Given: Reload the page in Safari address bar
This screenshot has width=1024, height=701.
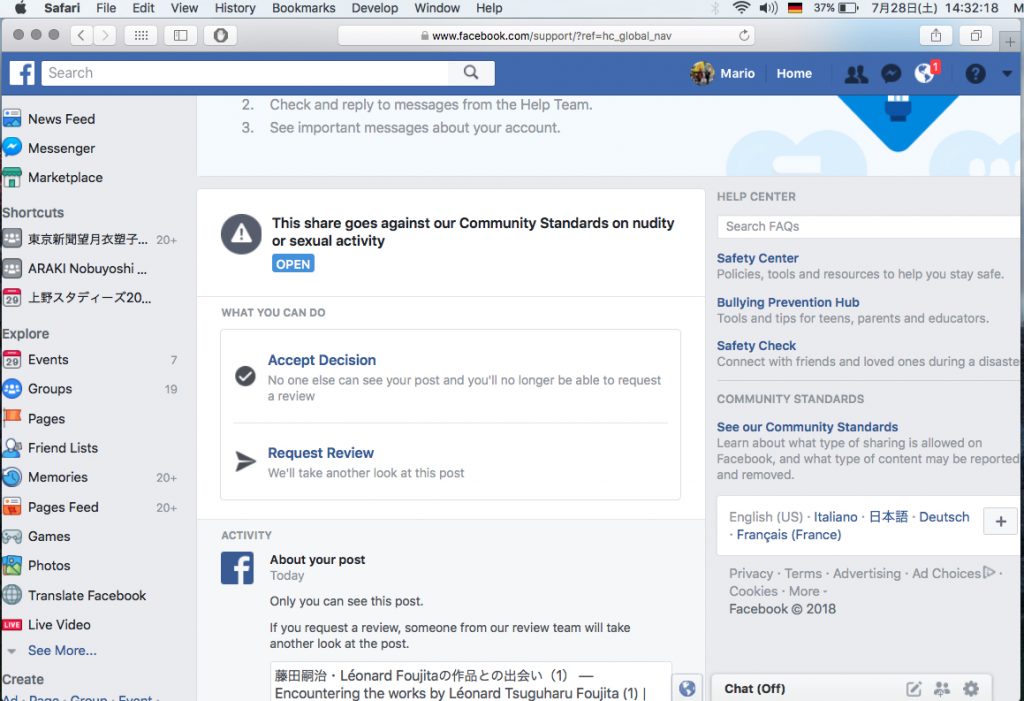Looking at the screenshot, I should click(x=743, y=35).
